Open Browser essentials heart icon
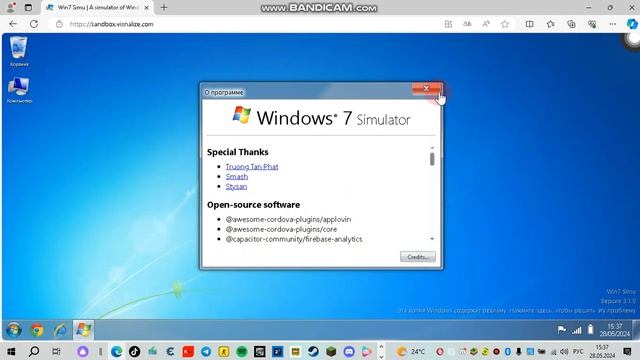The width and height of the screenshot is (640, 360). [x=592, y=24]
